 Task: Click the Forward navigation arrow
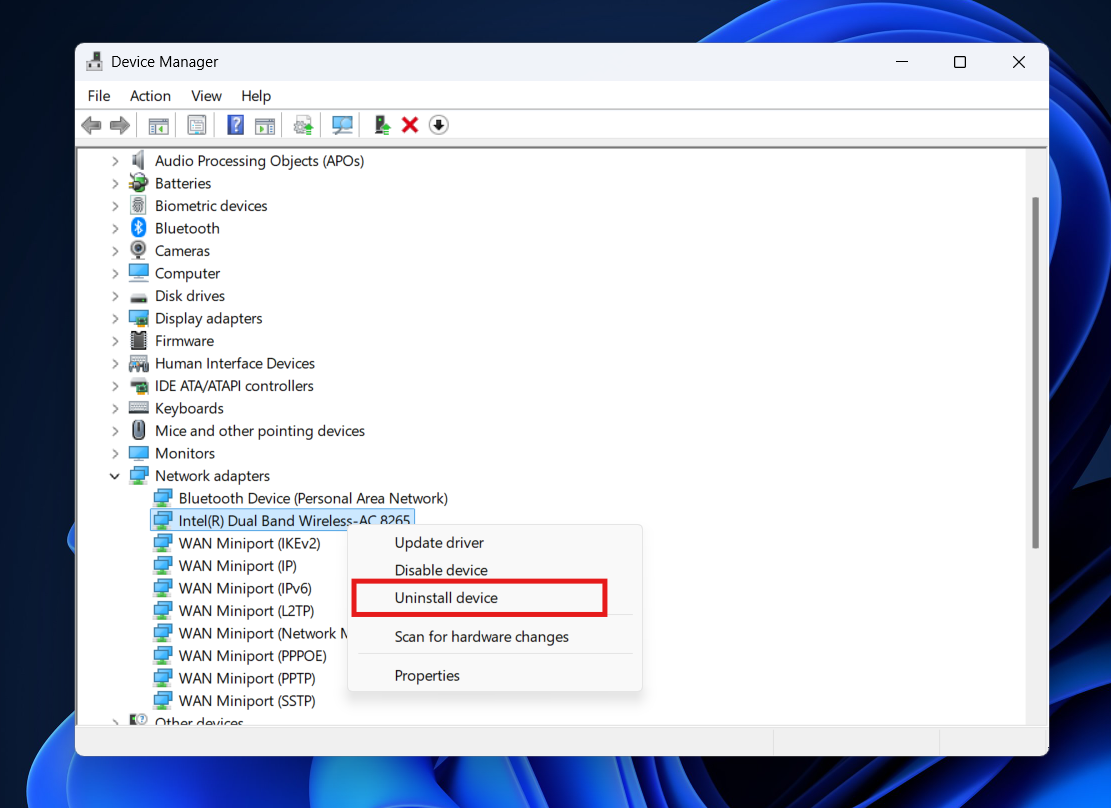119,124
